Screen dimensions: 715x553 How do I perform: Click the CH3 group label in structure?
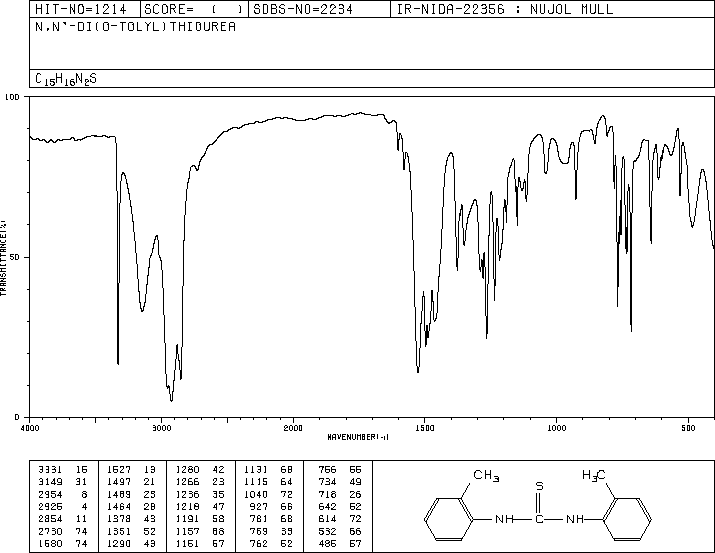pos(486,475)
